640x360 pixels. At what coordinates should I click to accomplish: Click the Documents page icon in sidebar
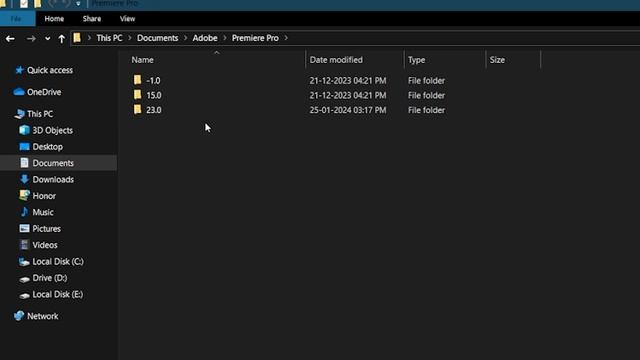tap(24, 163)
